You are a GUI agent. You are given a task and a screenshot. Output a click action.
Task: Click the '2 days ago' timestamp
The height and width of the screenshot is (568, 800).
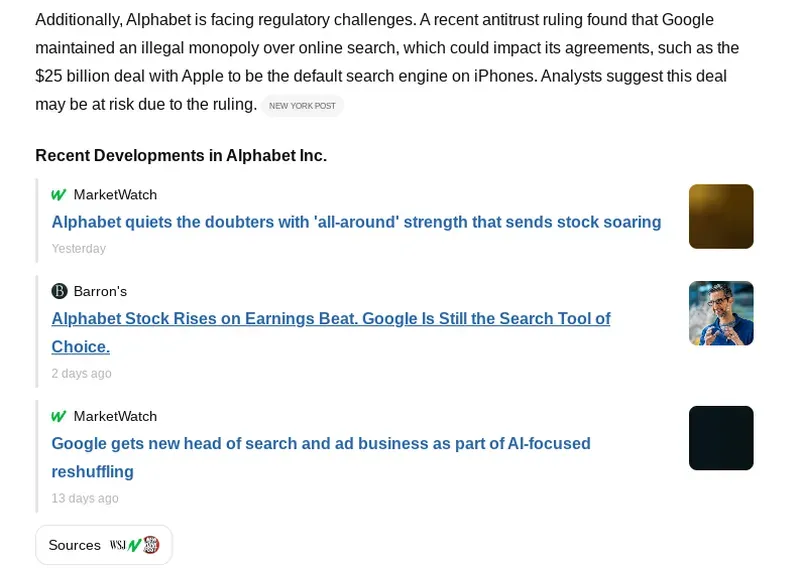pos(82,373)
